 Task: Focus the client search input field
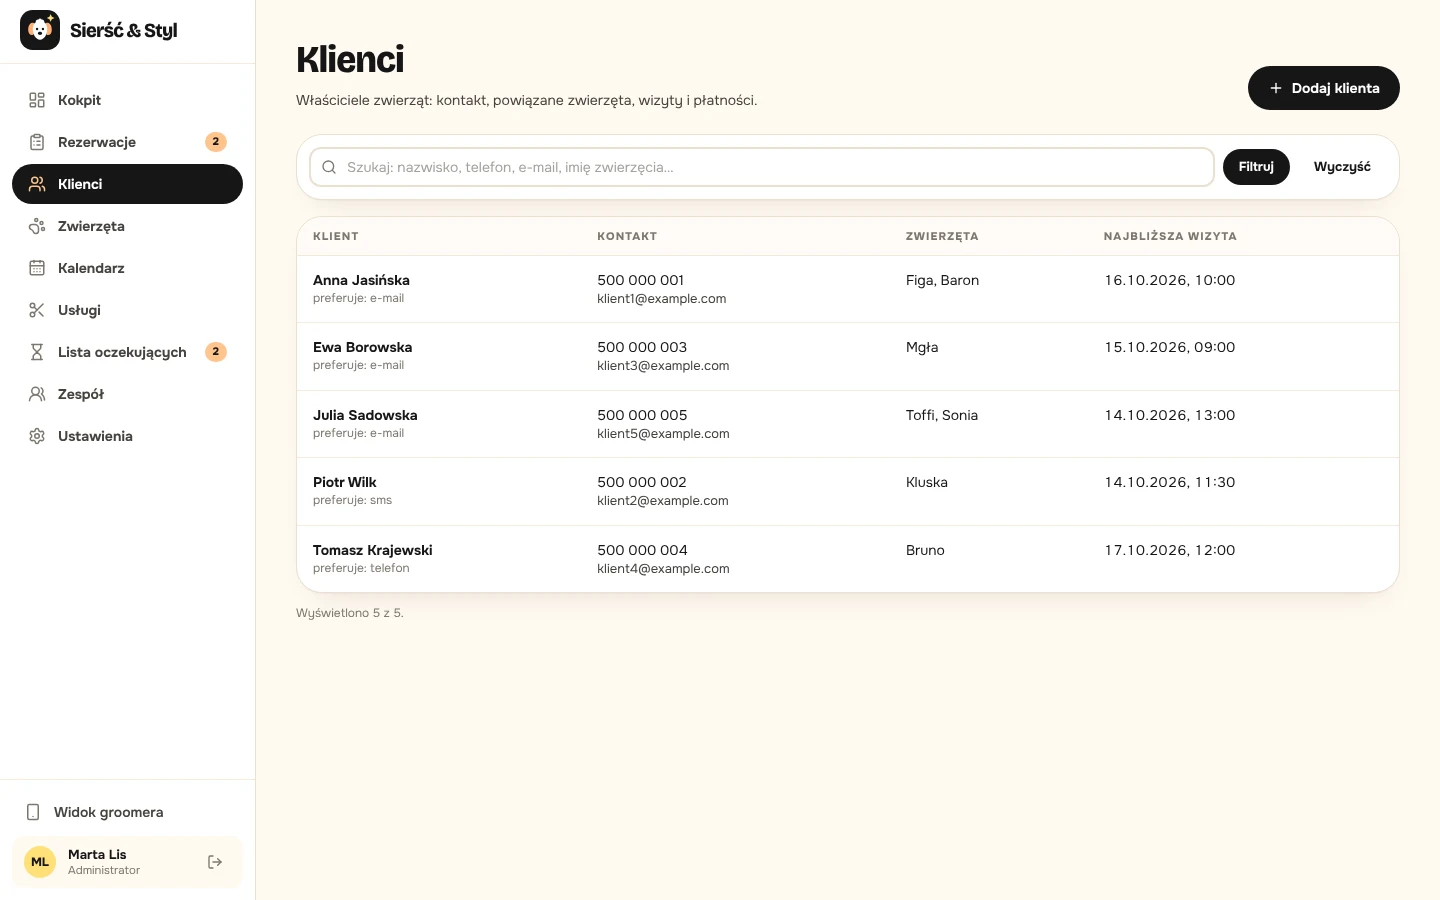click(762, 167)
